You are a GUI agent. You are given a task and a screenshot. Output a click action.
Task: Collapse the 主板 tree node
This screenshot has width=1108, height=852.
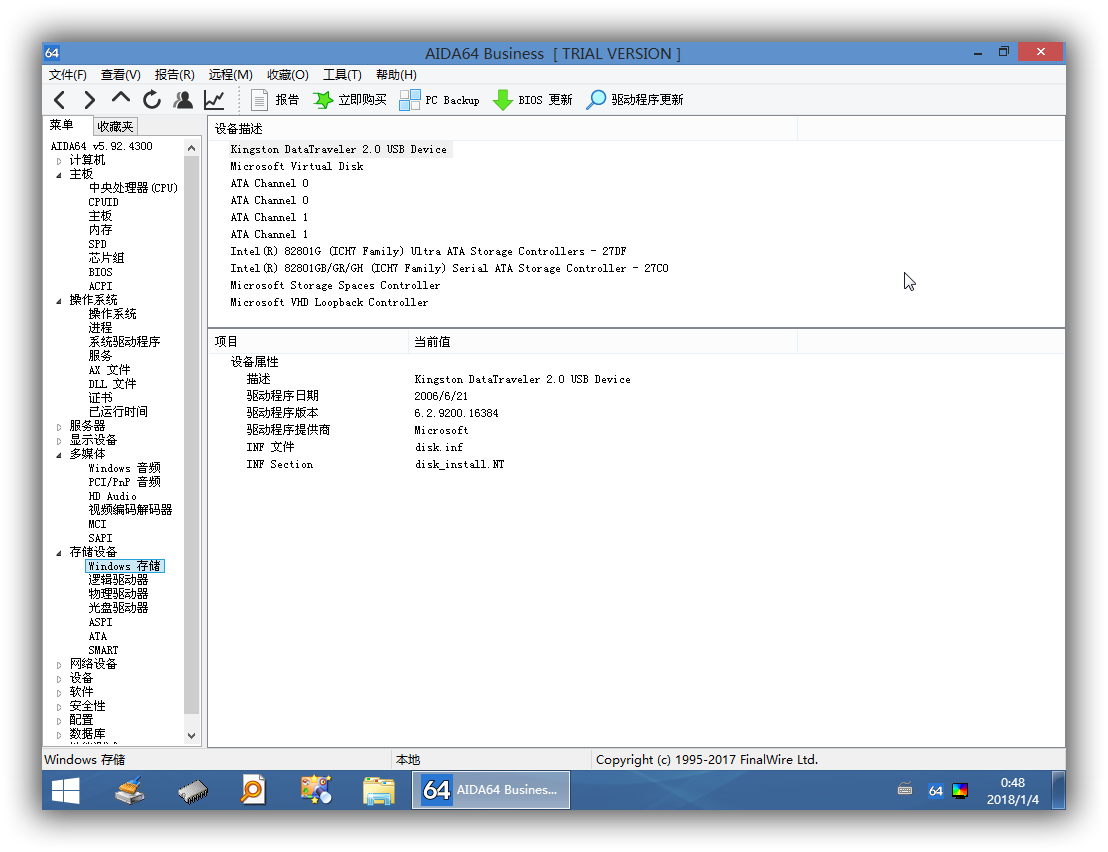tap(59, 174)
